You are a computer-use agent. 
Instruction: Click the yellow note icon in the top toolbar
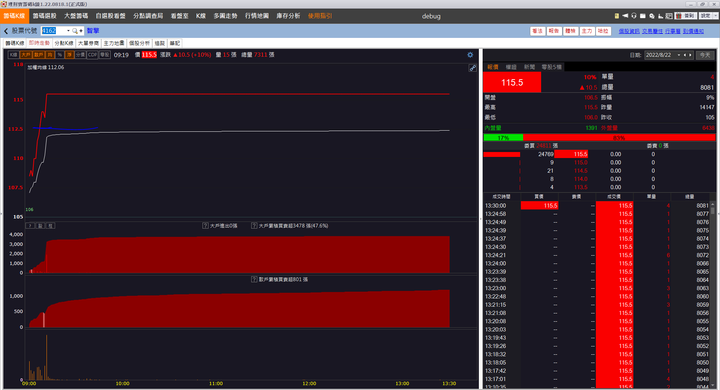pyautogui.click(x=617, y=16)
